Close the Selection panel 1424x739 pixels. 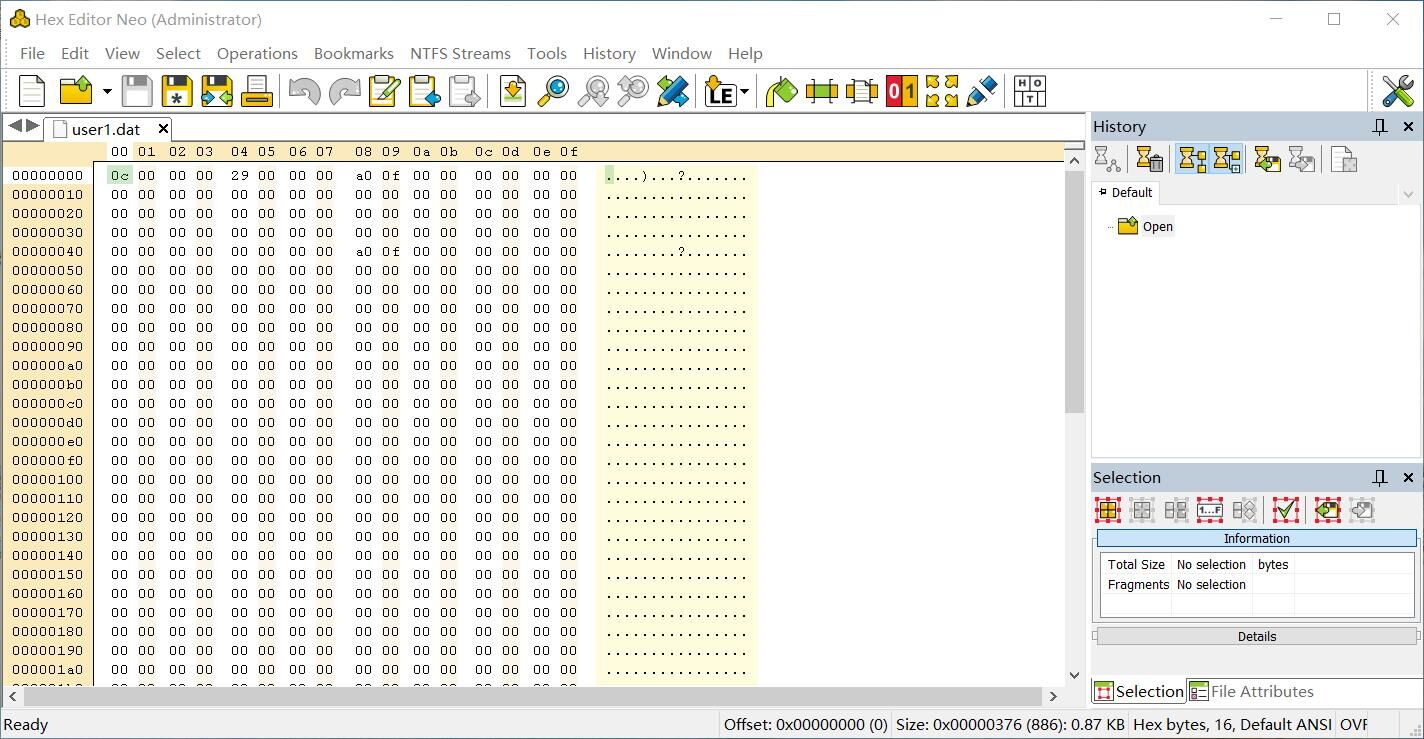tap(1408, 477)
